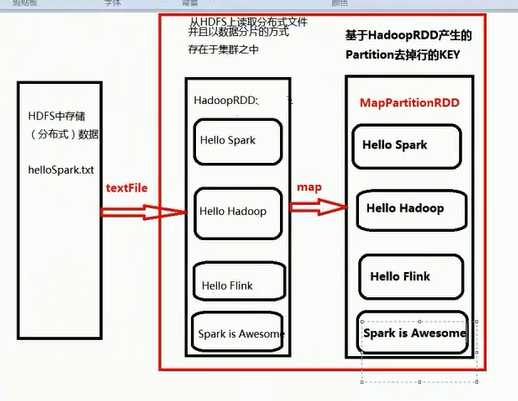The image size is (518, 401).
Task: Click the red arrow shape under "textFile"
Action: pyautogui.click(x=143, y=212)
